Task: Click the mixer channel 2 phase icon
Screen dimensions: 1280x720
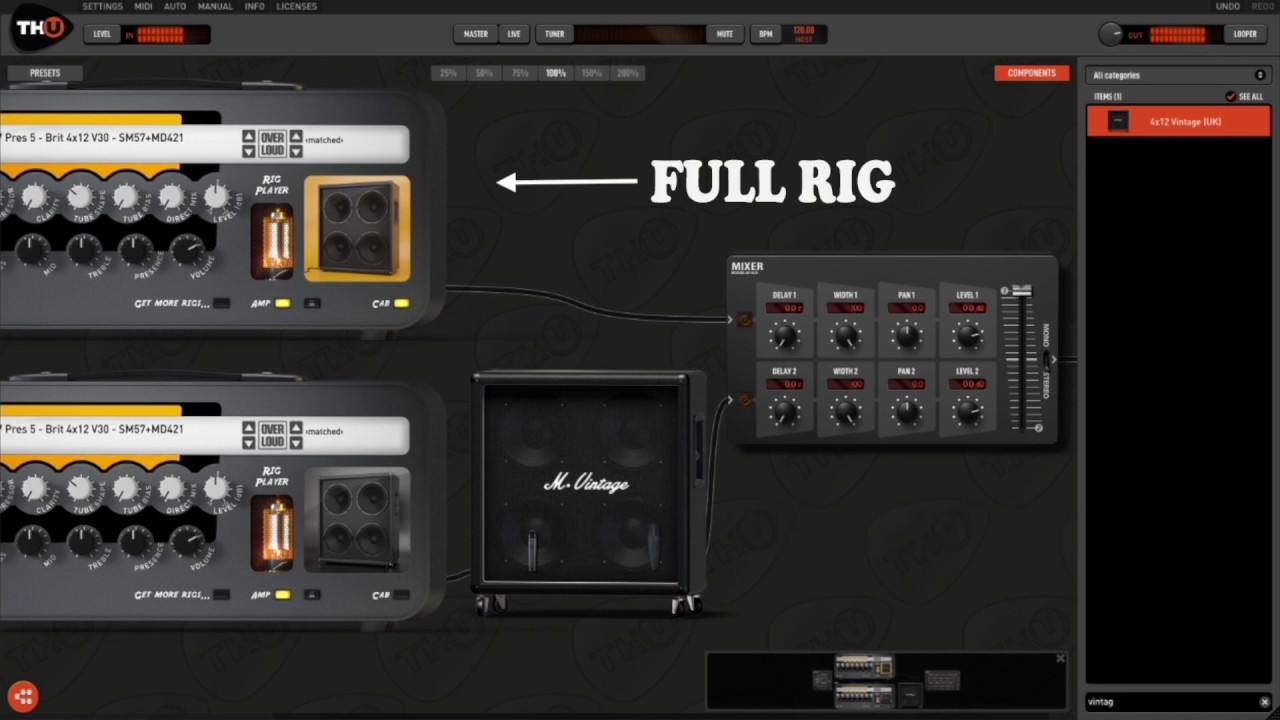Action: (743, 400)
